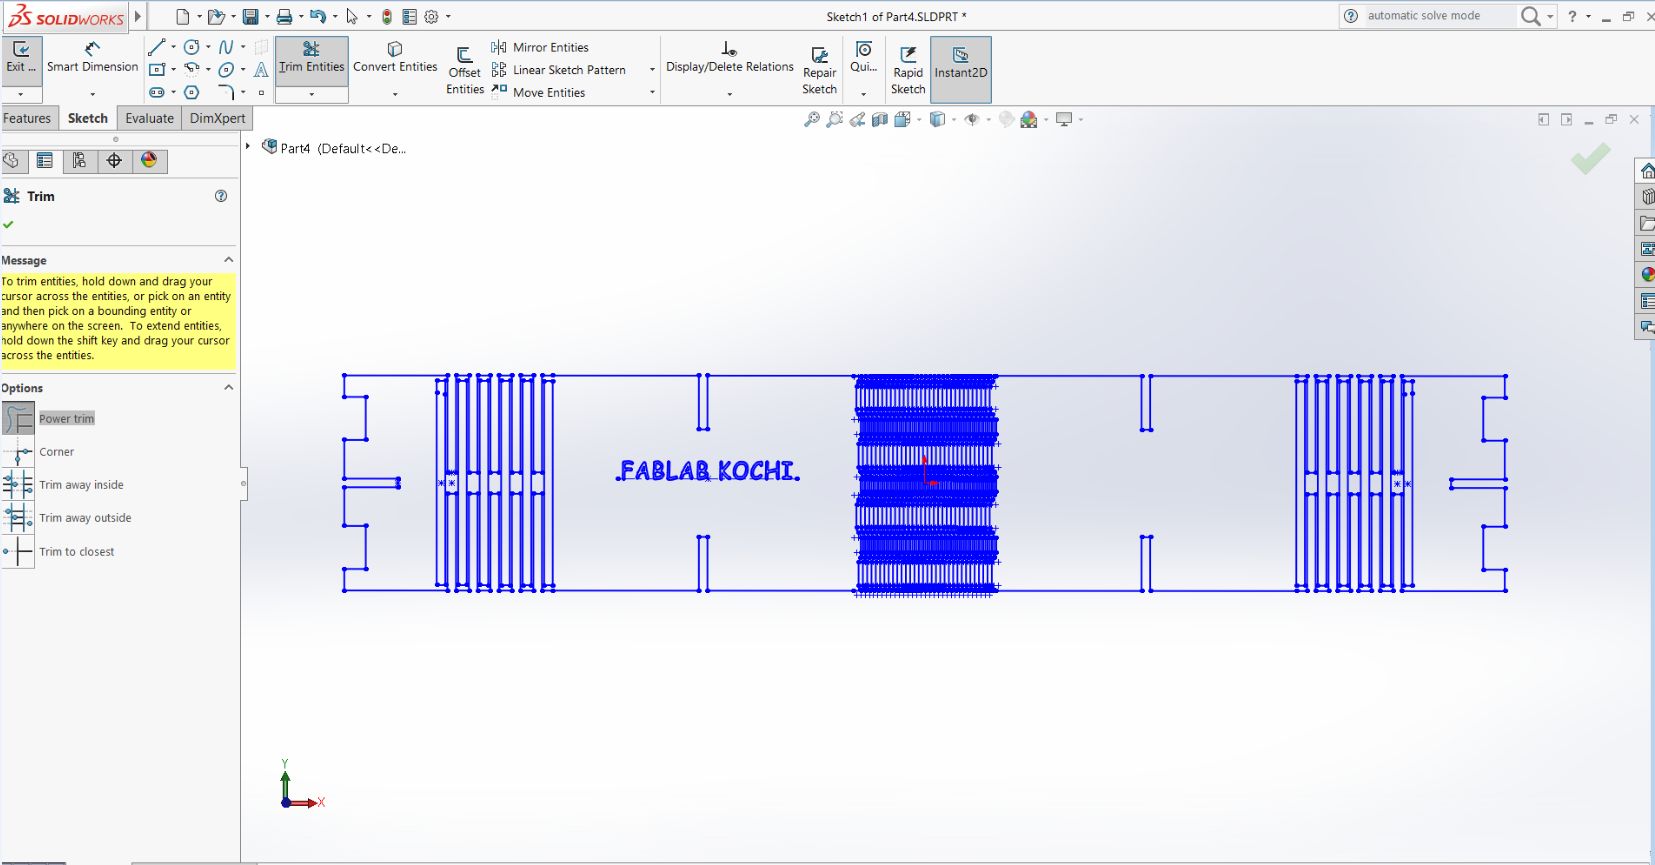Select the Text sketch tool
Viewport: 1655px width, 865px height.
pyautogui.click(x=261, y=69)
